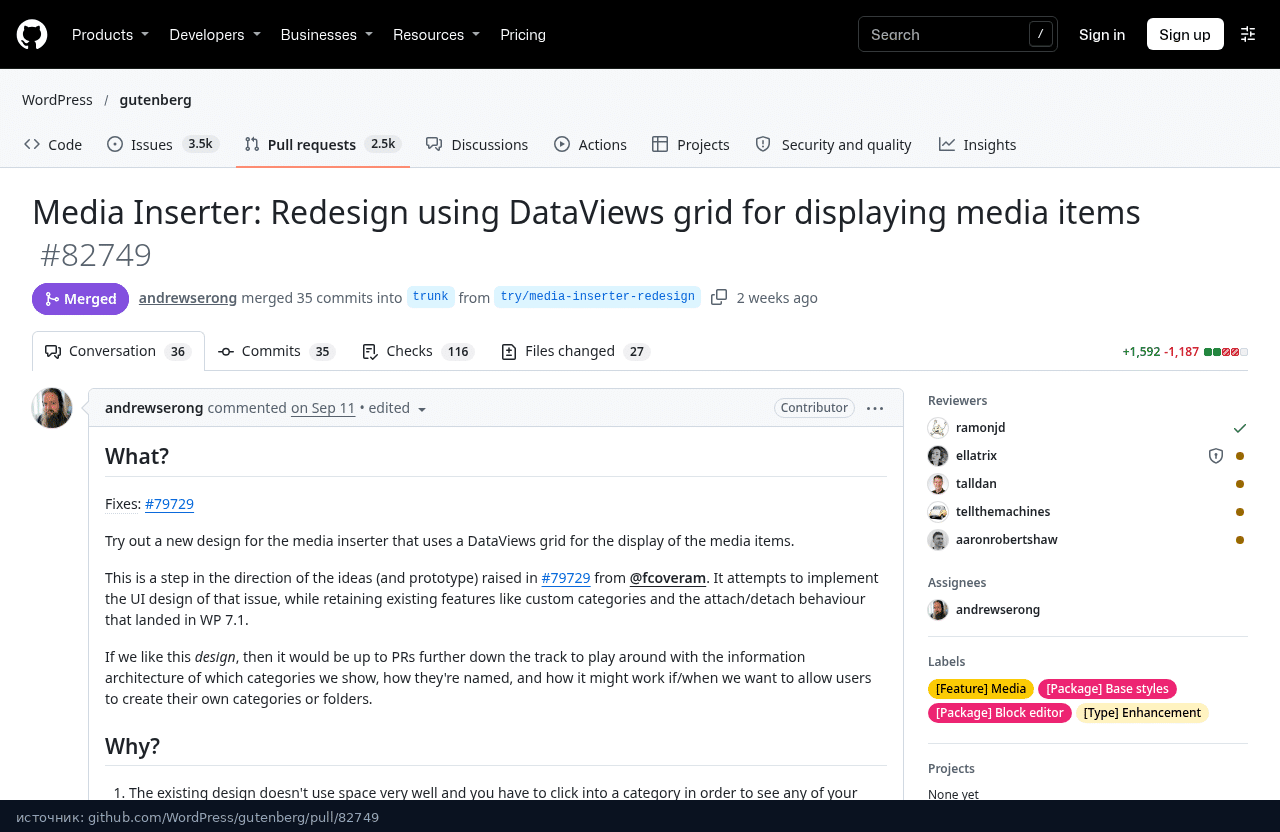1280x832 pixels.
Task: Open the WordPress organization link
Action: tap(57, 100)
